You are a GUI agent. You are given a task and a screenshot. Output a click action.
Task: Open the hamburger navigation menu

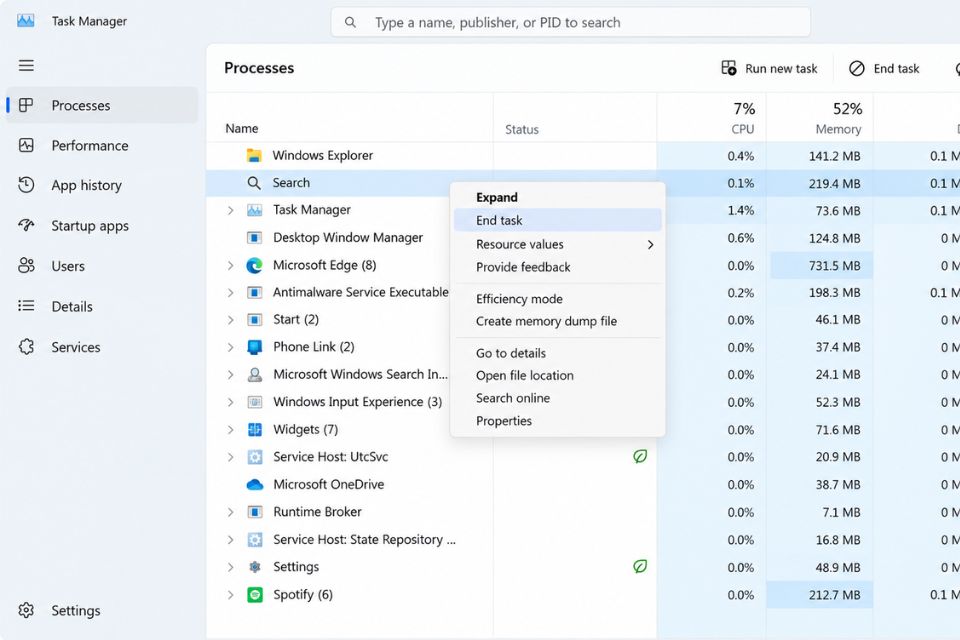[26, 66]
